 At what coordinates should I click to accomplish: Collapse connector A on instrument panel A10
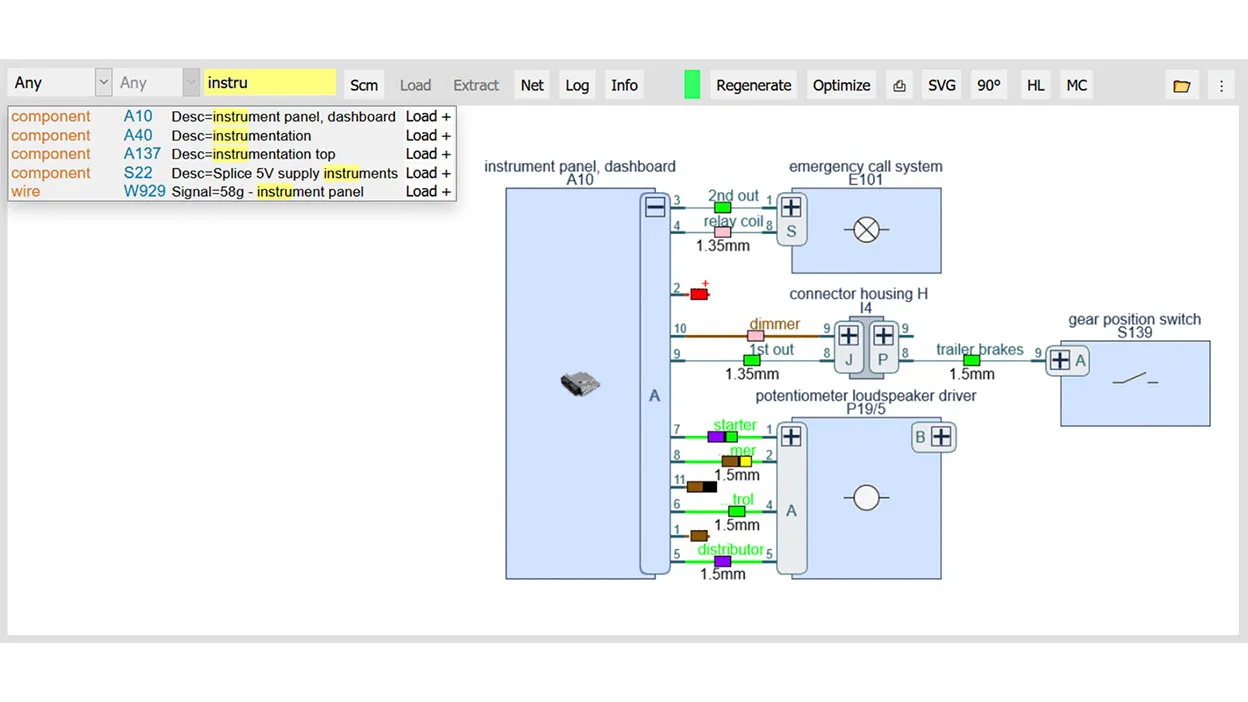(x=655, y=207)
